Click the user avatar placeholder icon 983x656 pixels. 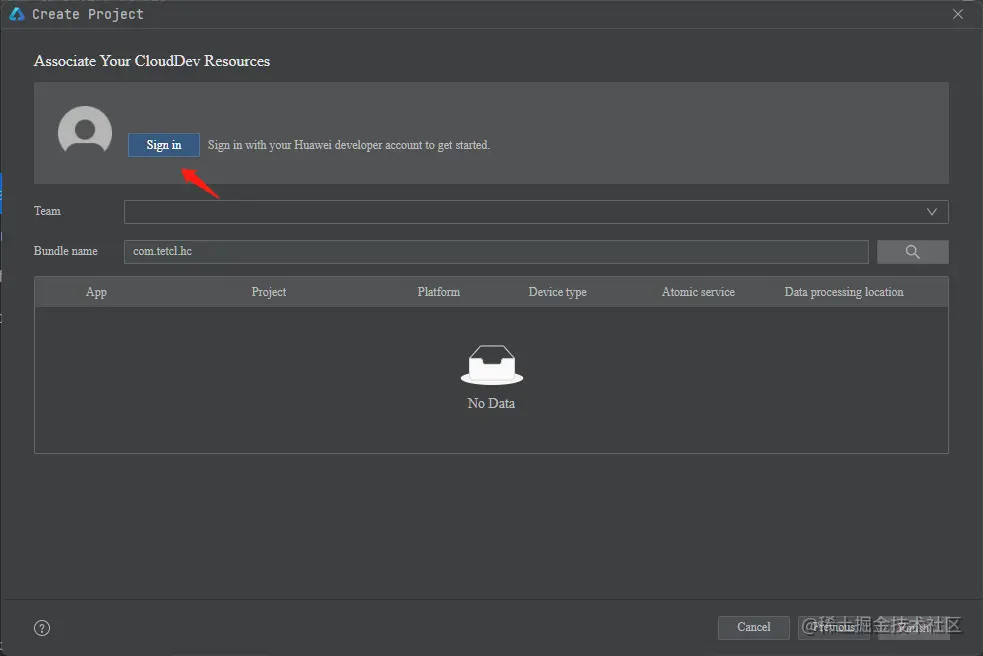(85, 130)
